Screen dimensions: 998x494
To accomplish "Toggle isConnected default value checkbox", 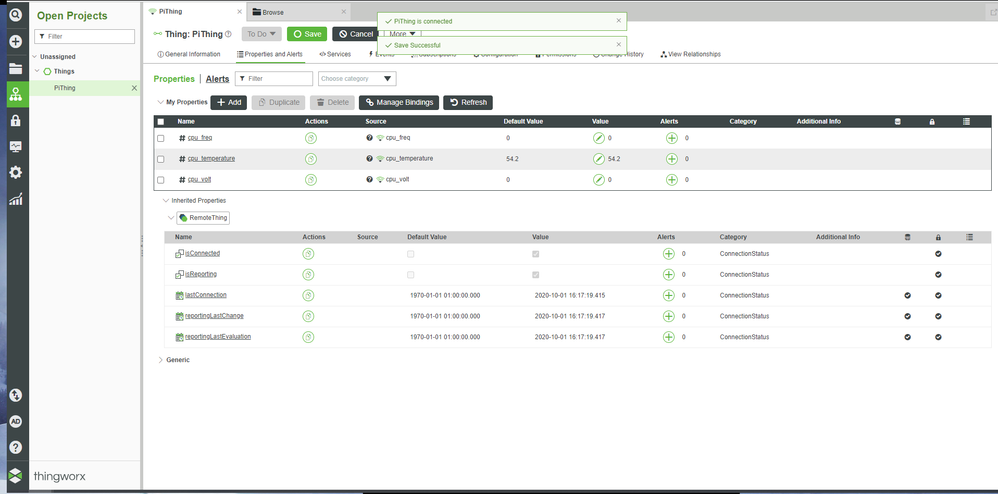I will tap(411, 254).
